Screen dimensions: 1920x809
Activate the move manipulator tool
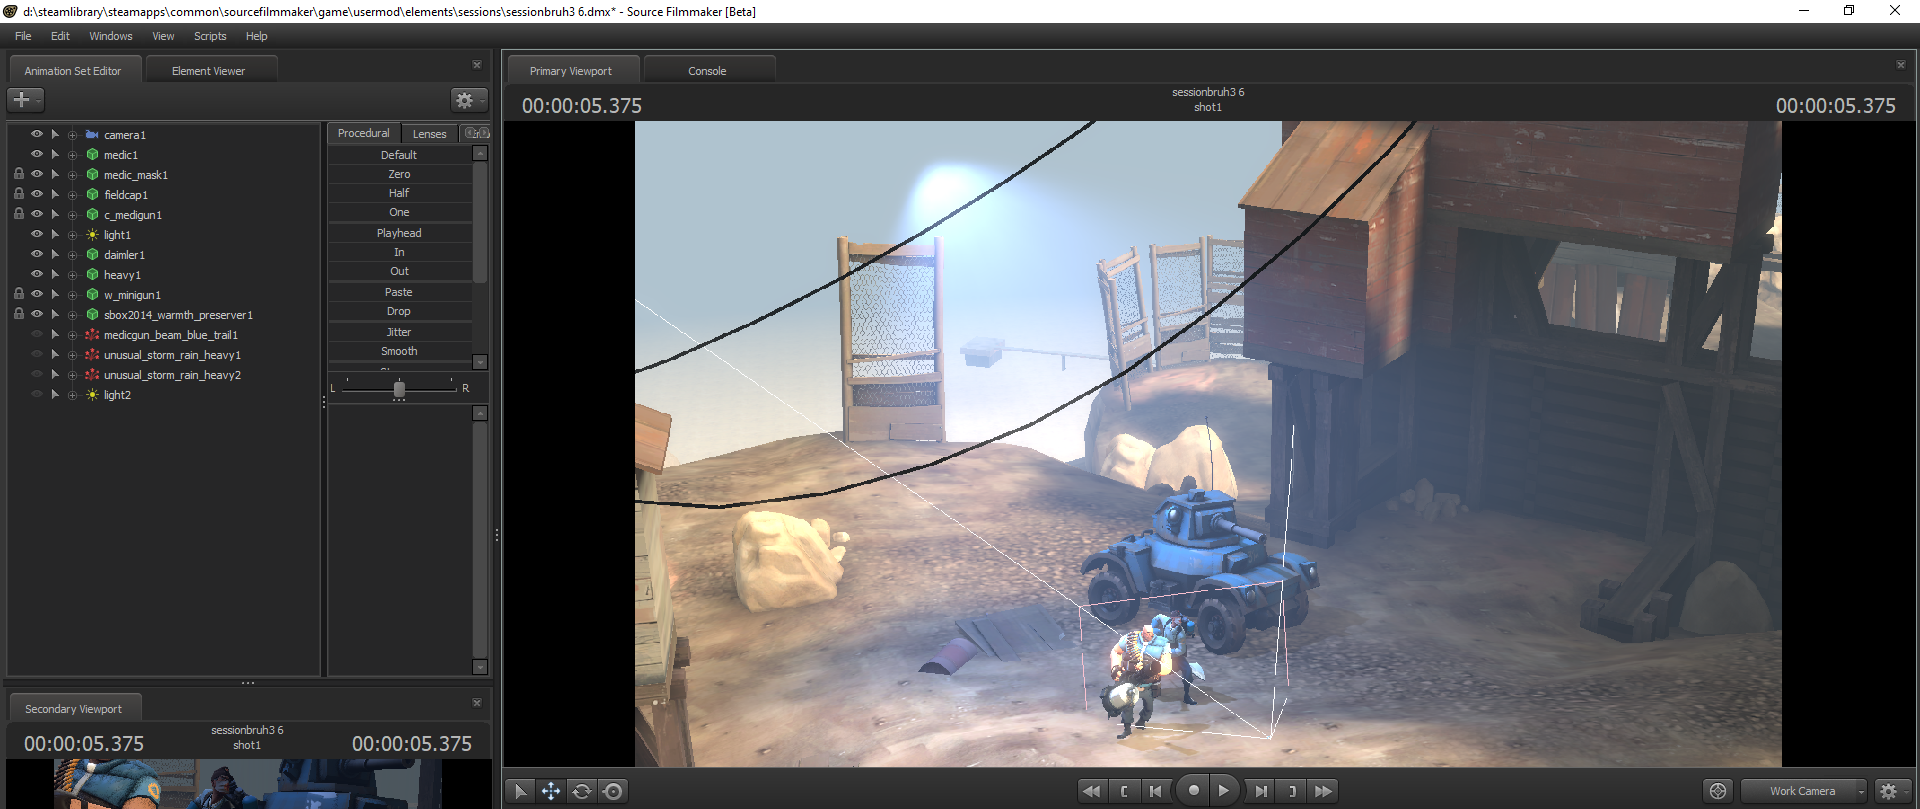pos(551,791)
